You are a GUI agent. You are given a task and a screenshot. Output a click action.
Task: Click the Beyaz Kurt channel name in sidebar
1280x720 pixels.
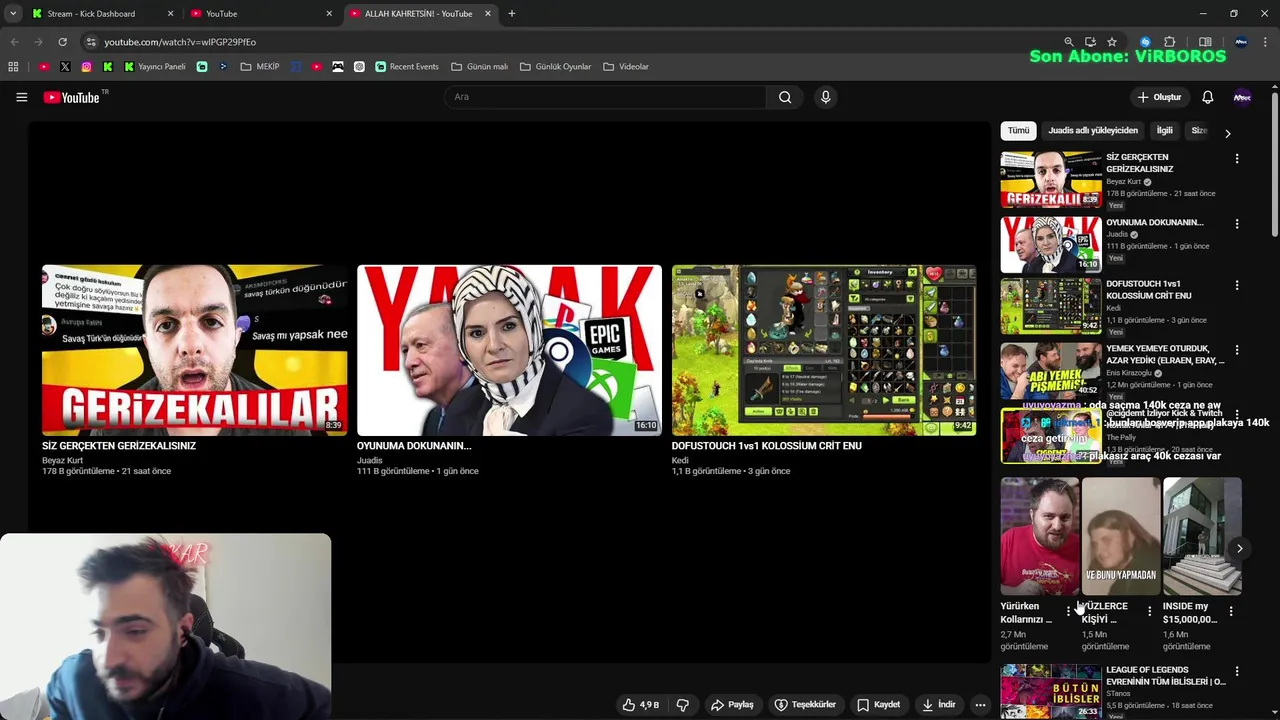[x=1123, y=182]
